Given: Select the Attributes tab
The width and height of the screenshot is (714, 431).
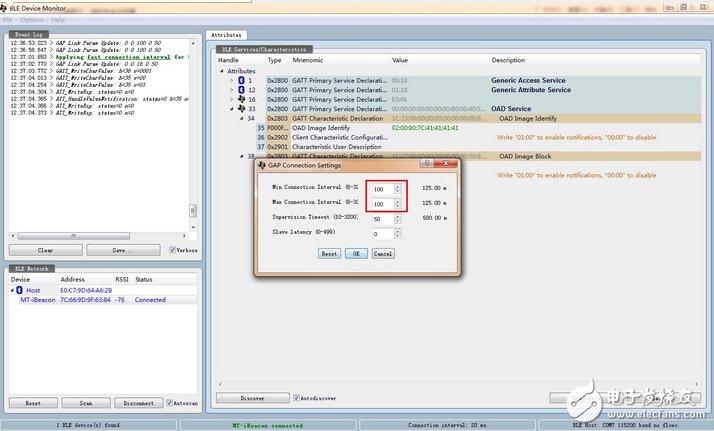Looking at the screenshot, I should [x=226, y=35].
